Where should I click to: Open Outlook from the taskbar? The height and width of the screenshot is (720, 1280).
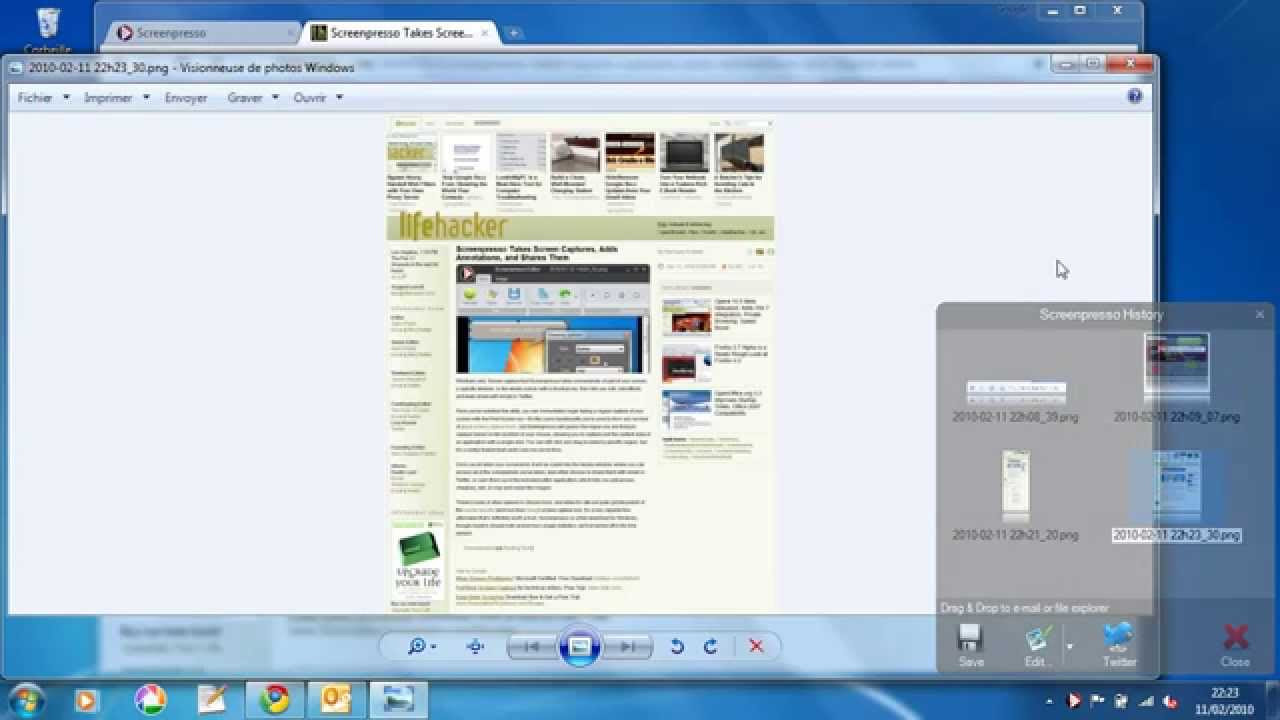(x=337, y=700)
